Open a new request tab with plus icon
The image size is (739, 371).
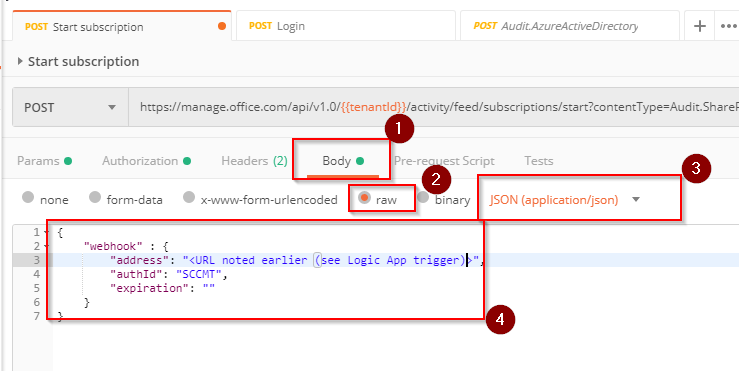click(700, 26)
